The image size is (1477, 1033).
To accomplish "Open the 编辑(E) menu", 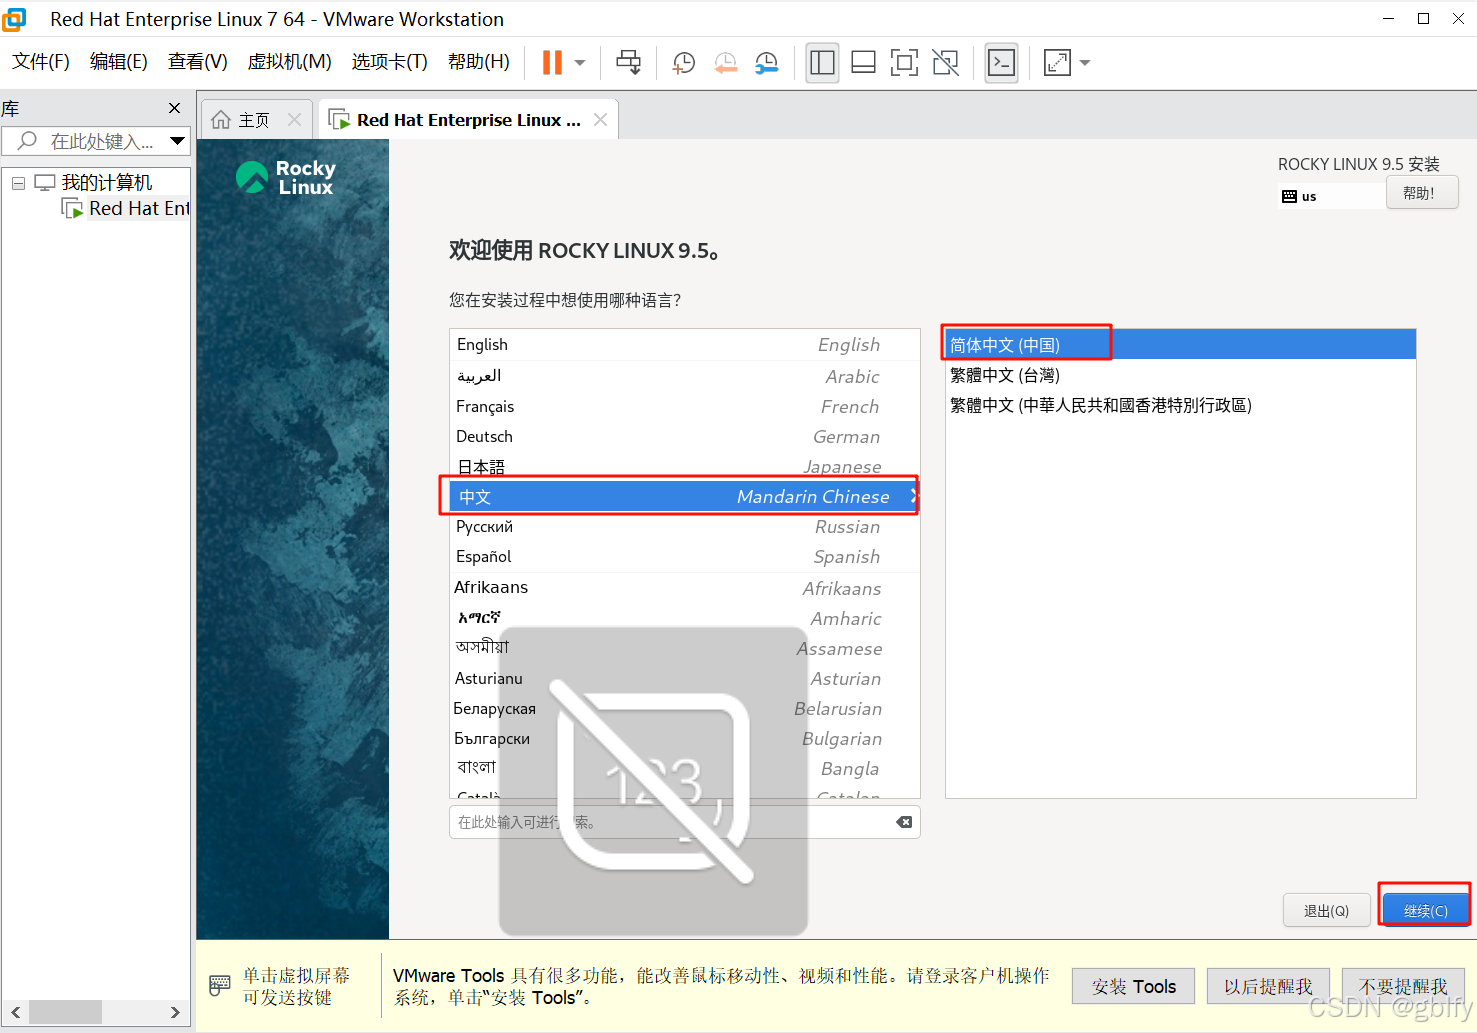I will coord(119,62).
